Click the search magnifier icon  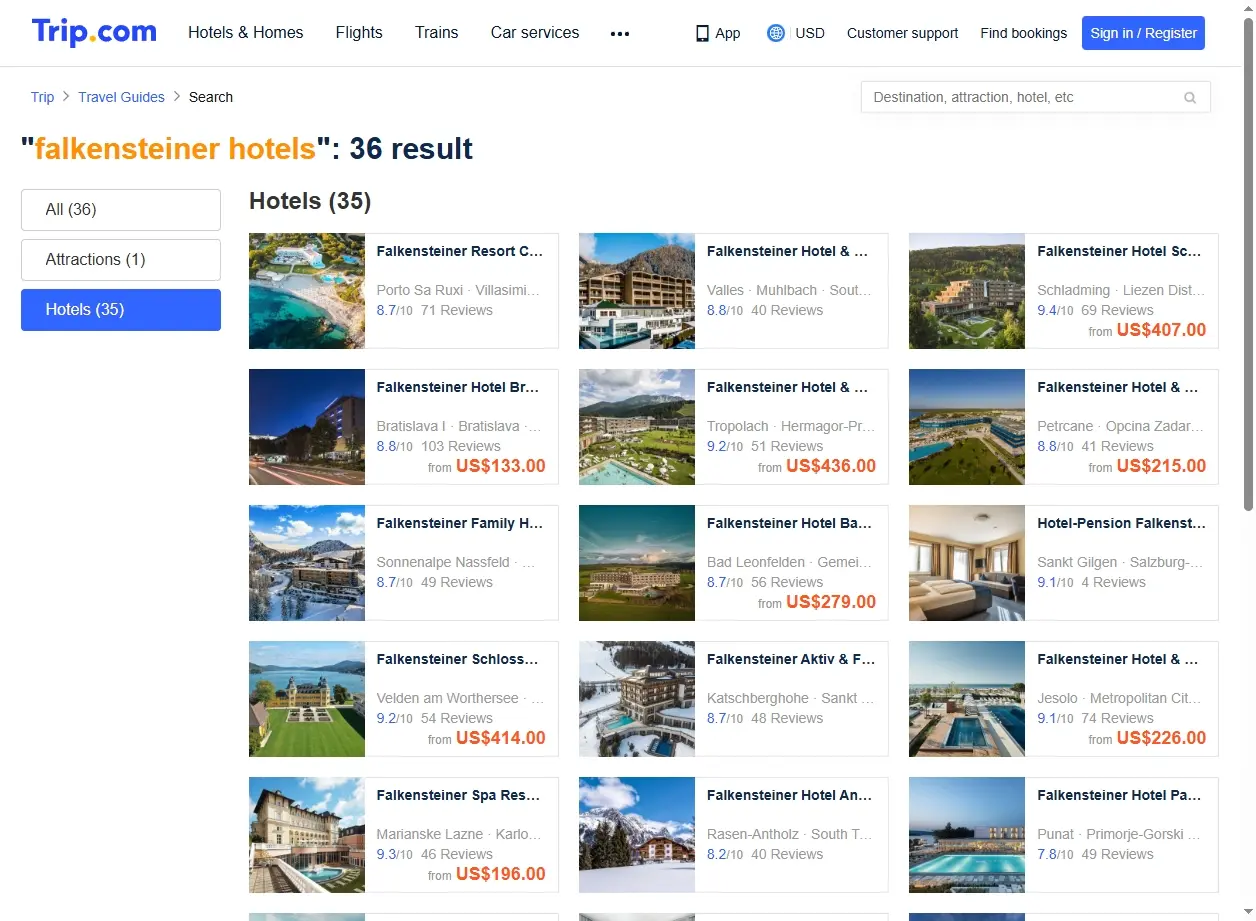(x=1190, y=97)
